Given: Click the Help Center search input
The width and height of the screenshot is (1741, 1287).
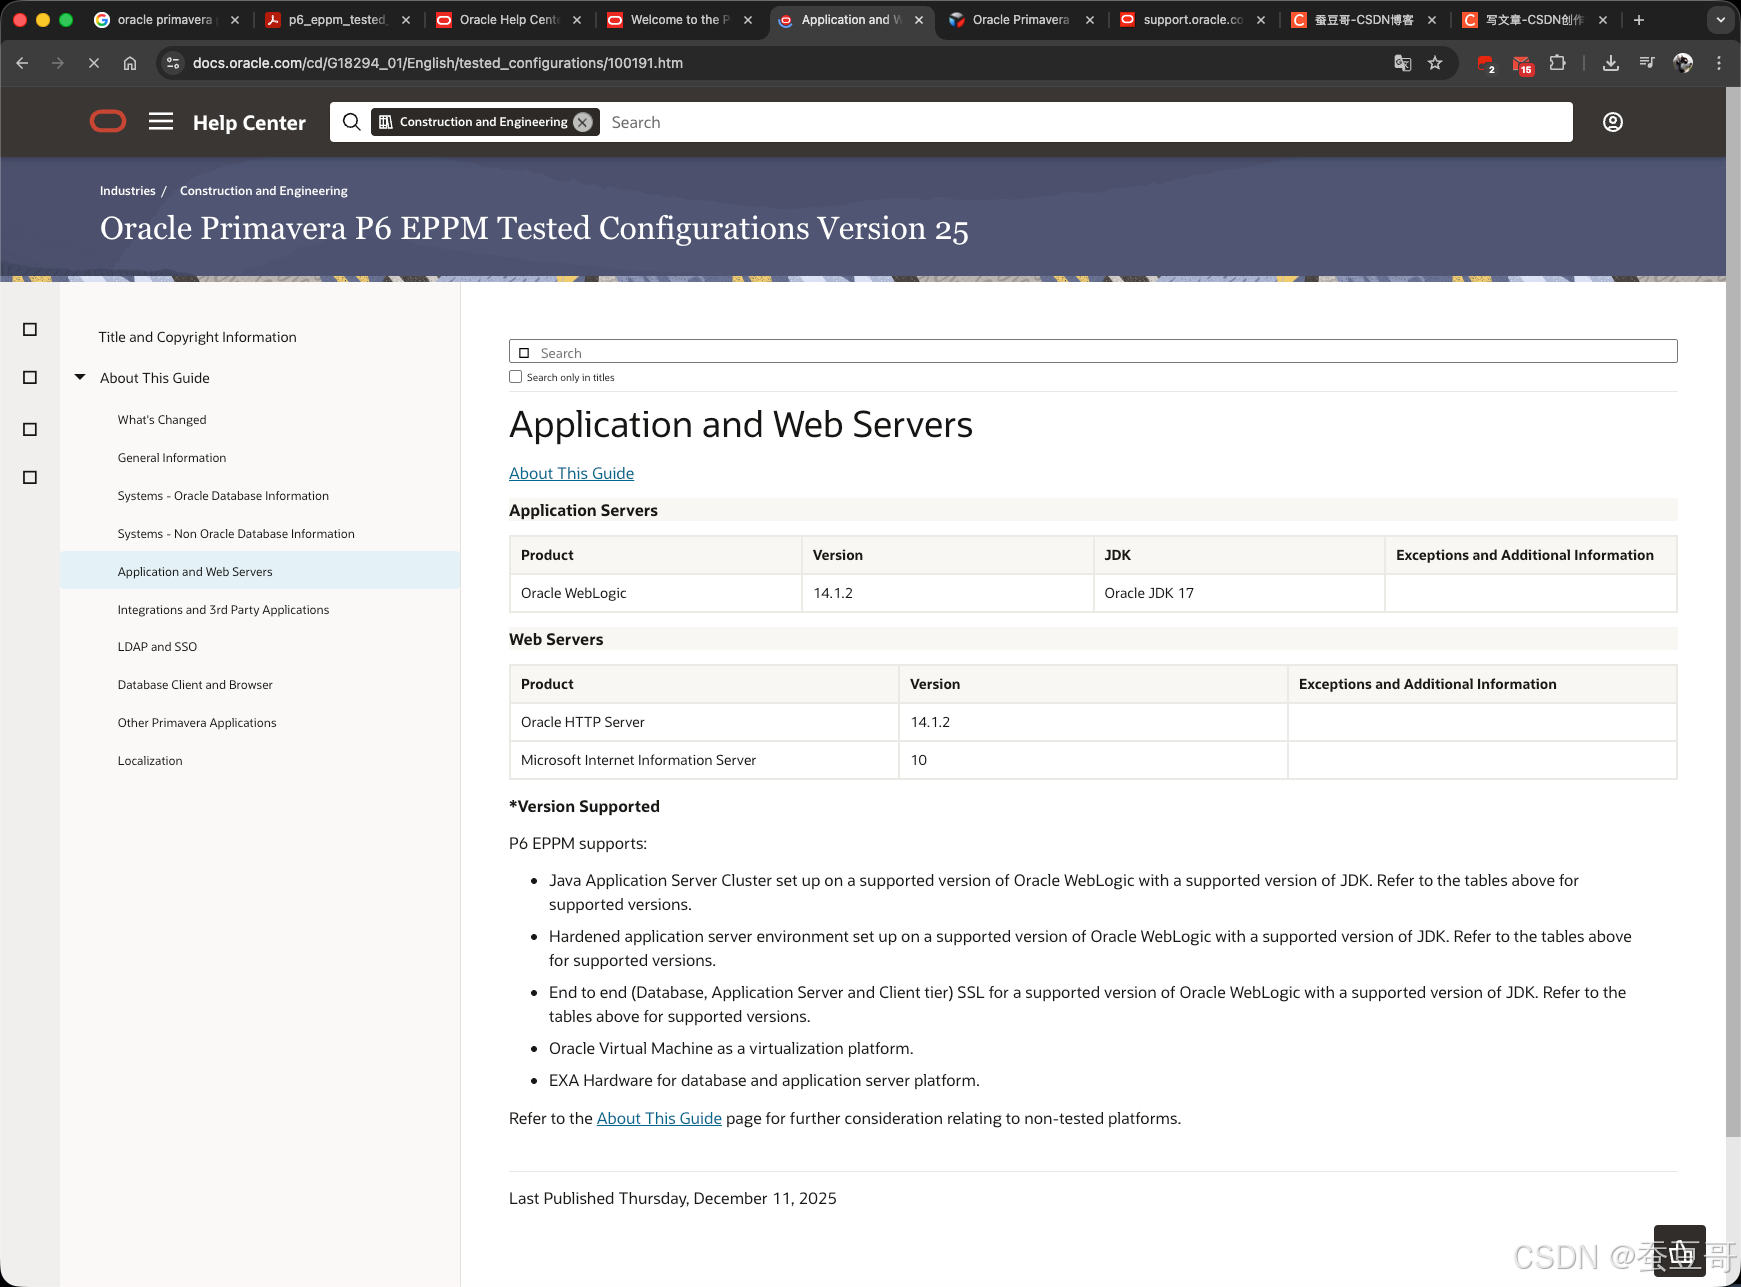Looking at the screenshot, I should pyautogui.click(x=1085, y=122).
